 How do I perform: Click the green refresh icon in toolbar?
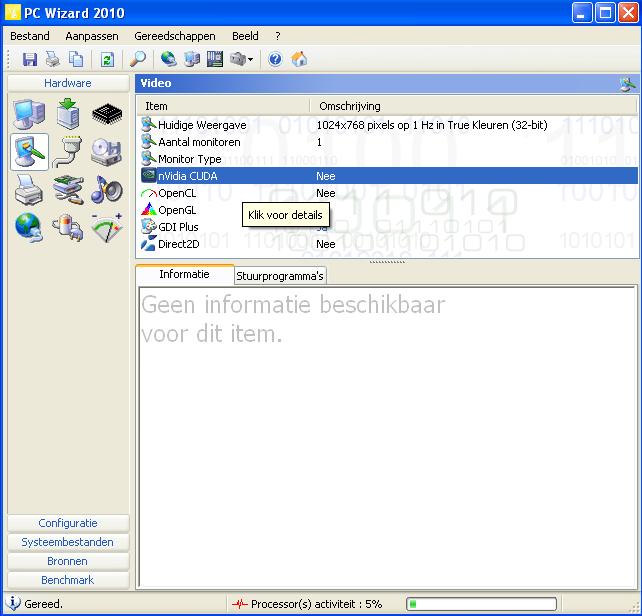pyautogui.click(x=107, y=60)
